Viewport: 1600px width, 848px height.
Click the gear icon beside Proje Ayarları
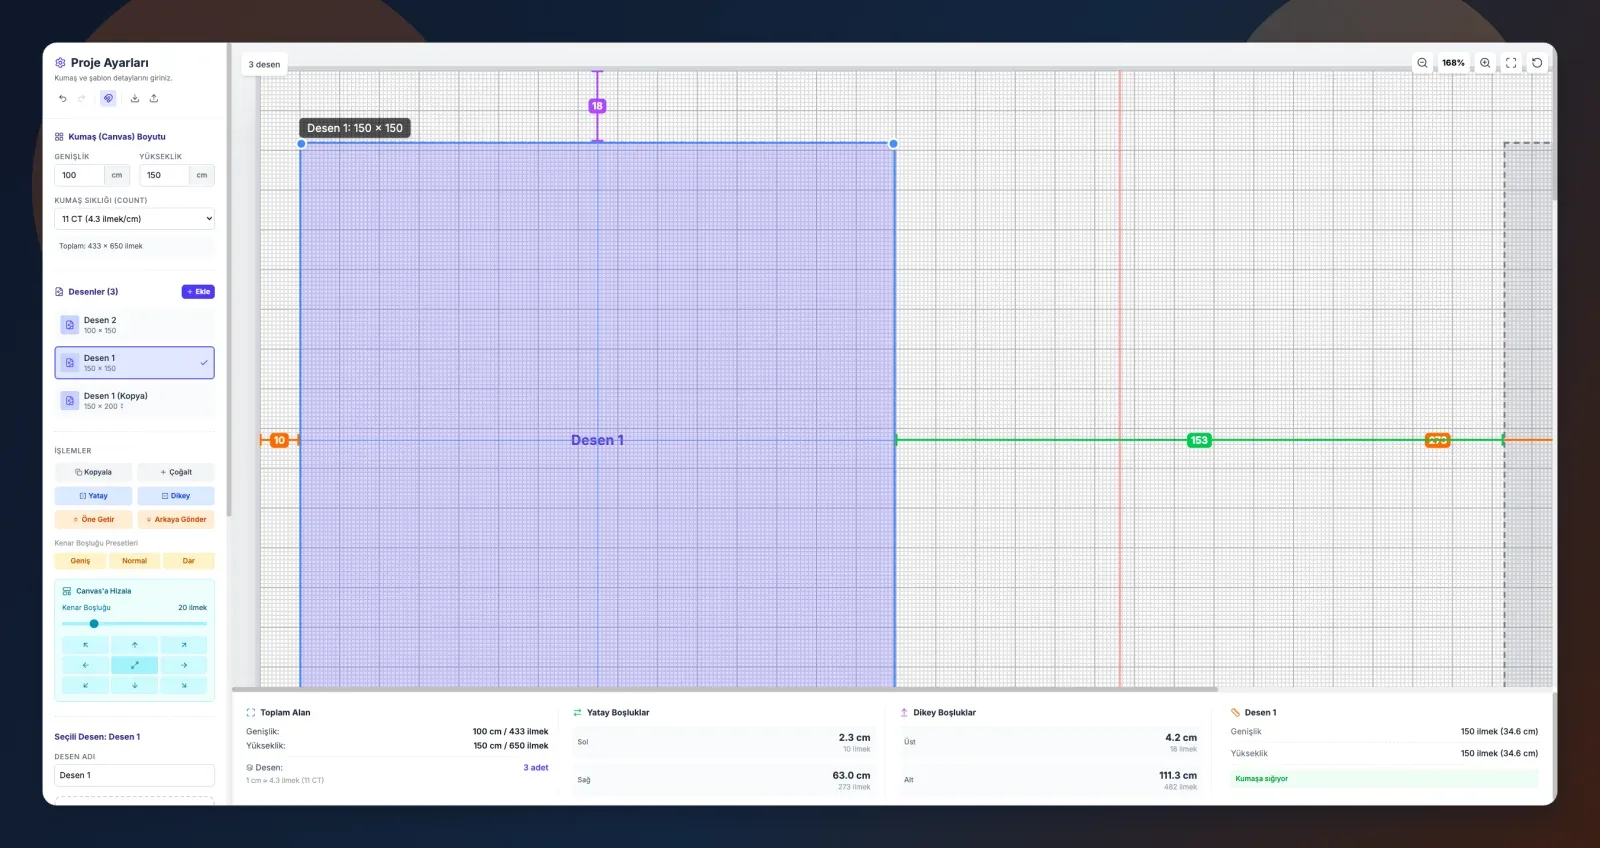pyautogui.click(x=60, y=62)
